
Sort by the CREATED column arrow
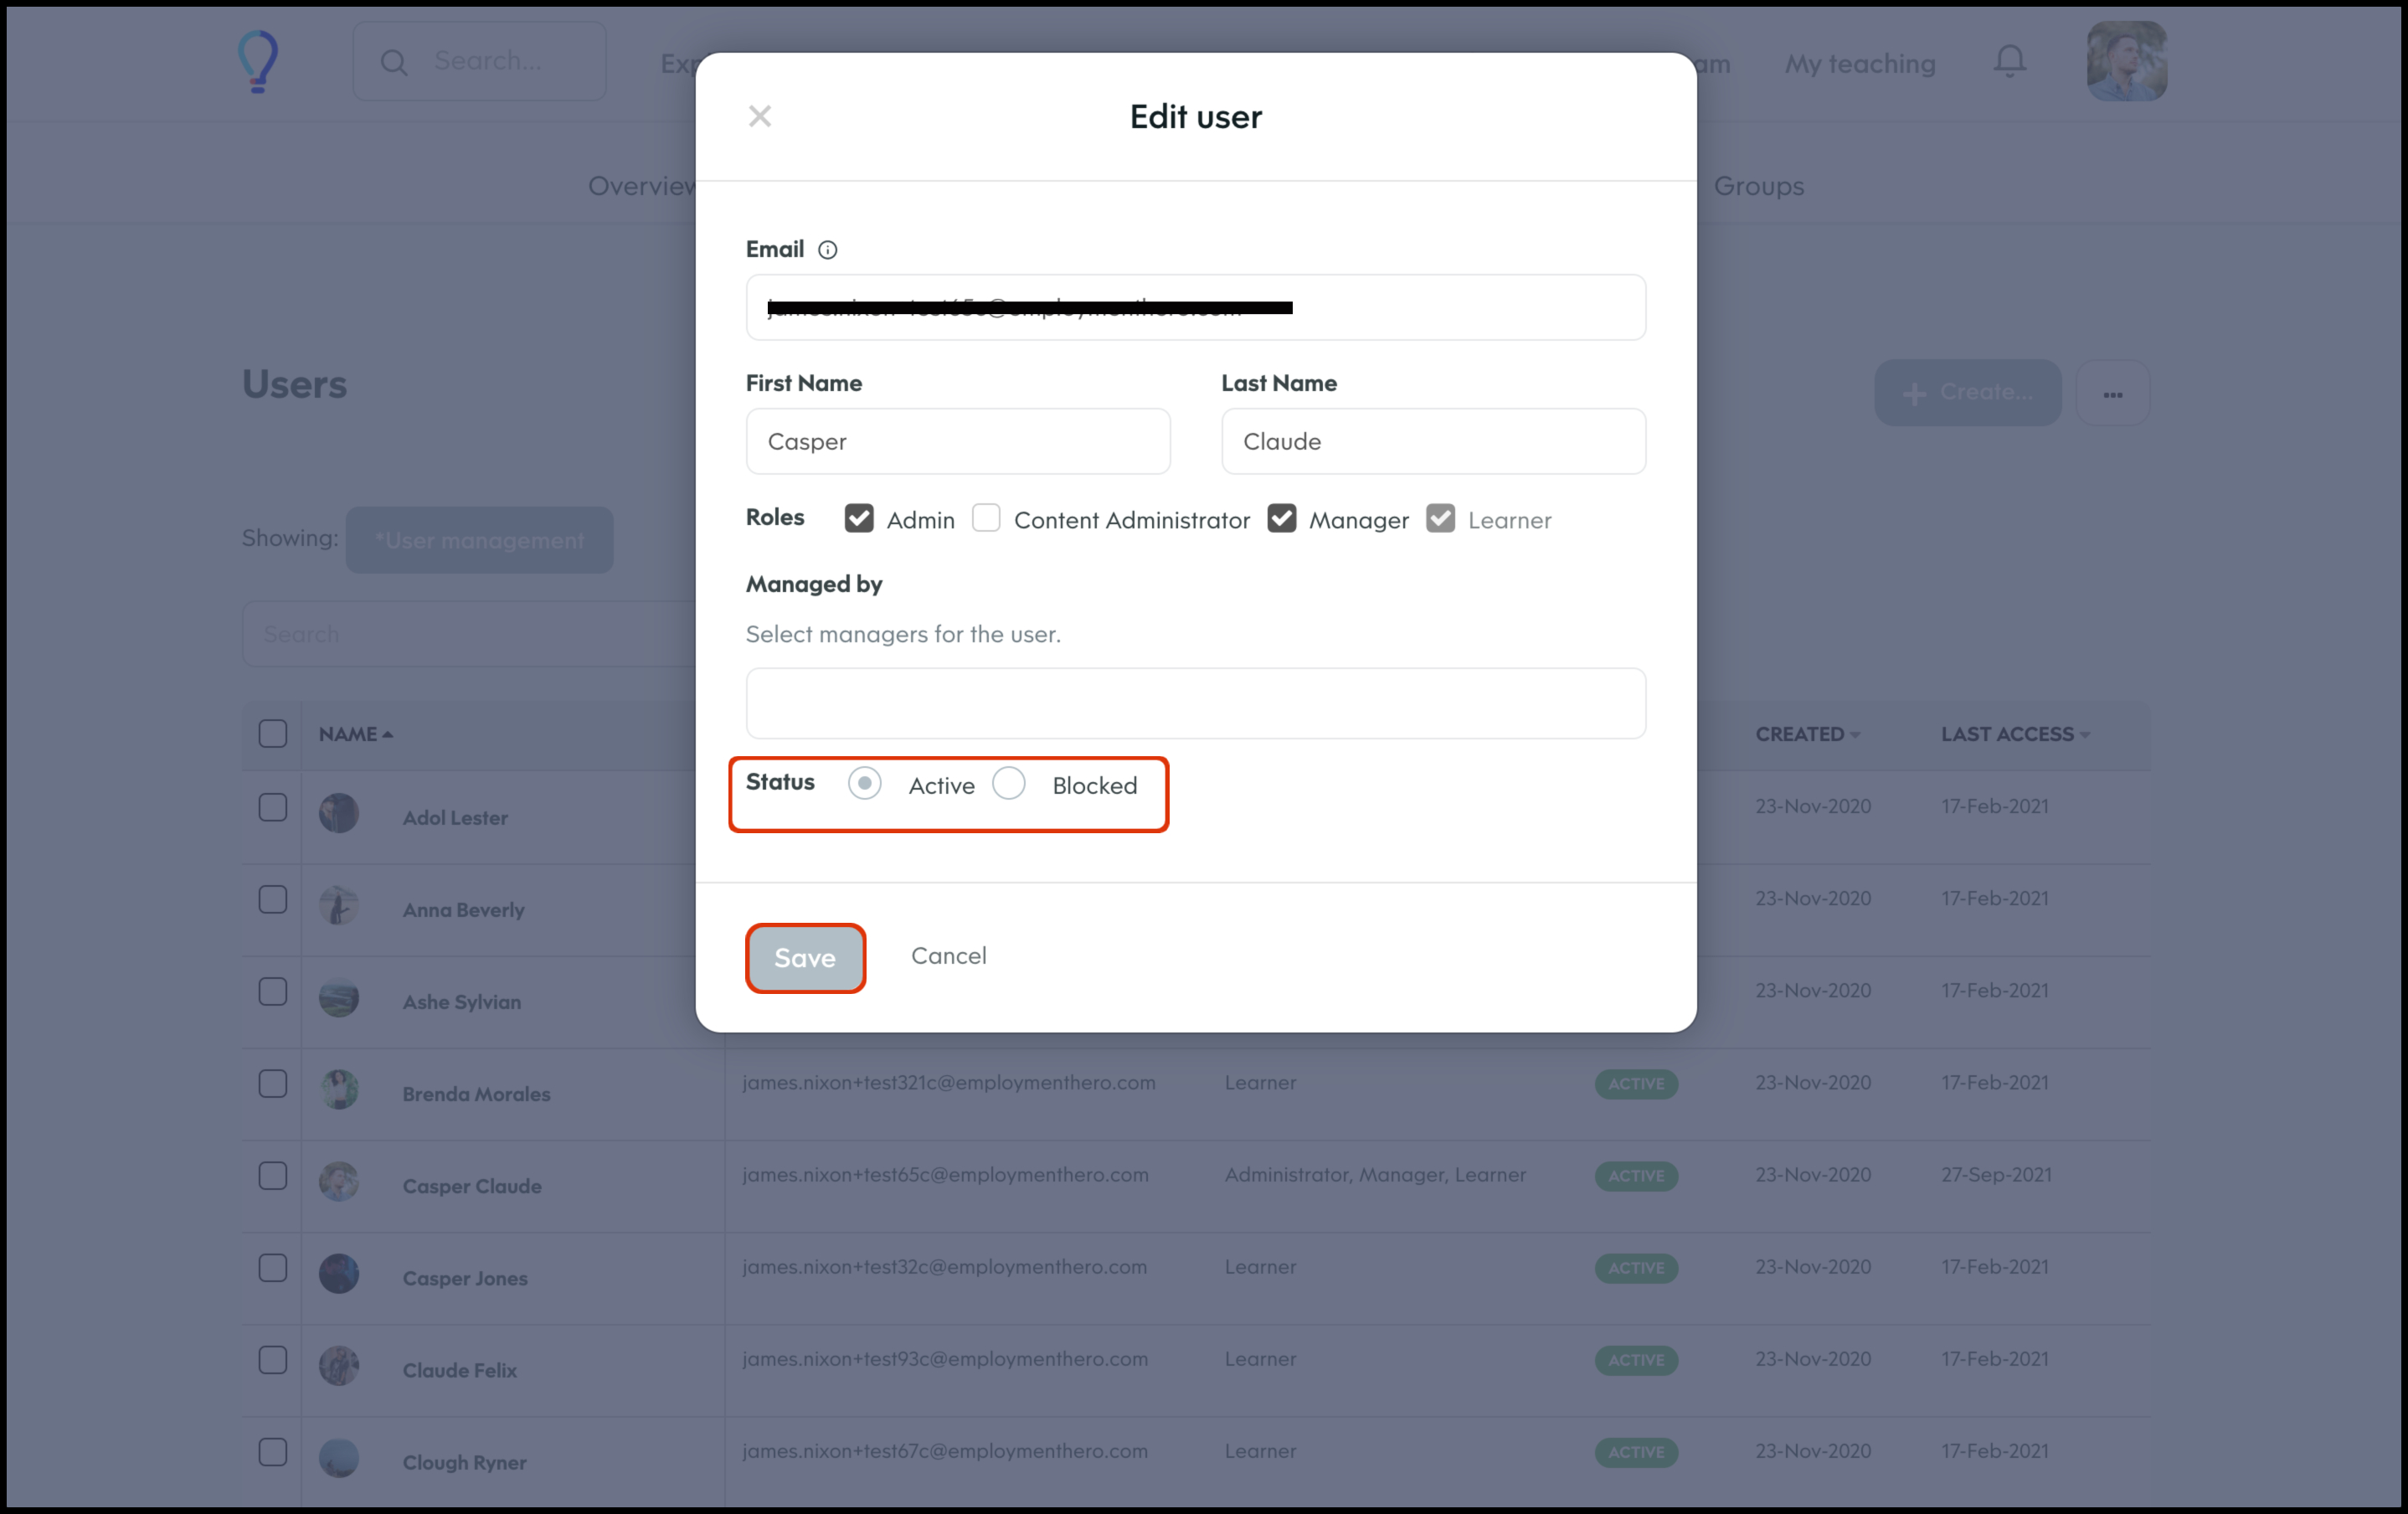(x=1855, y=735)
